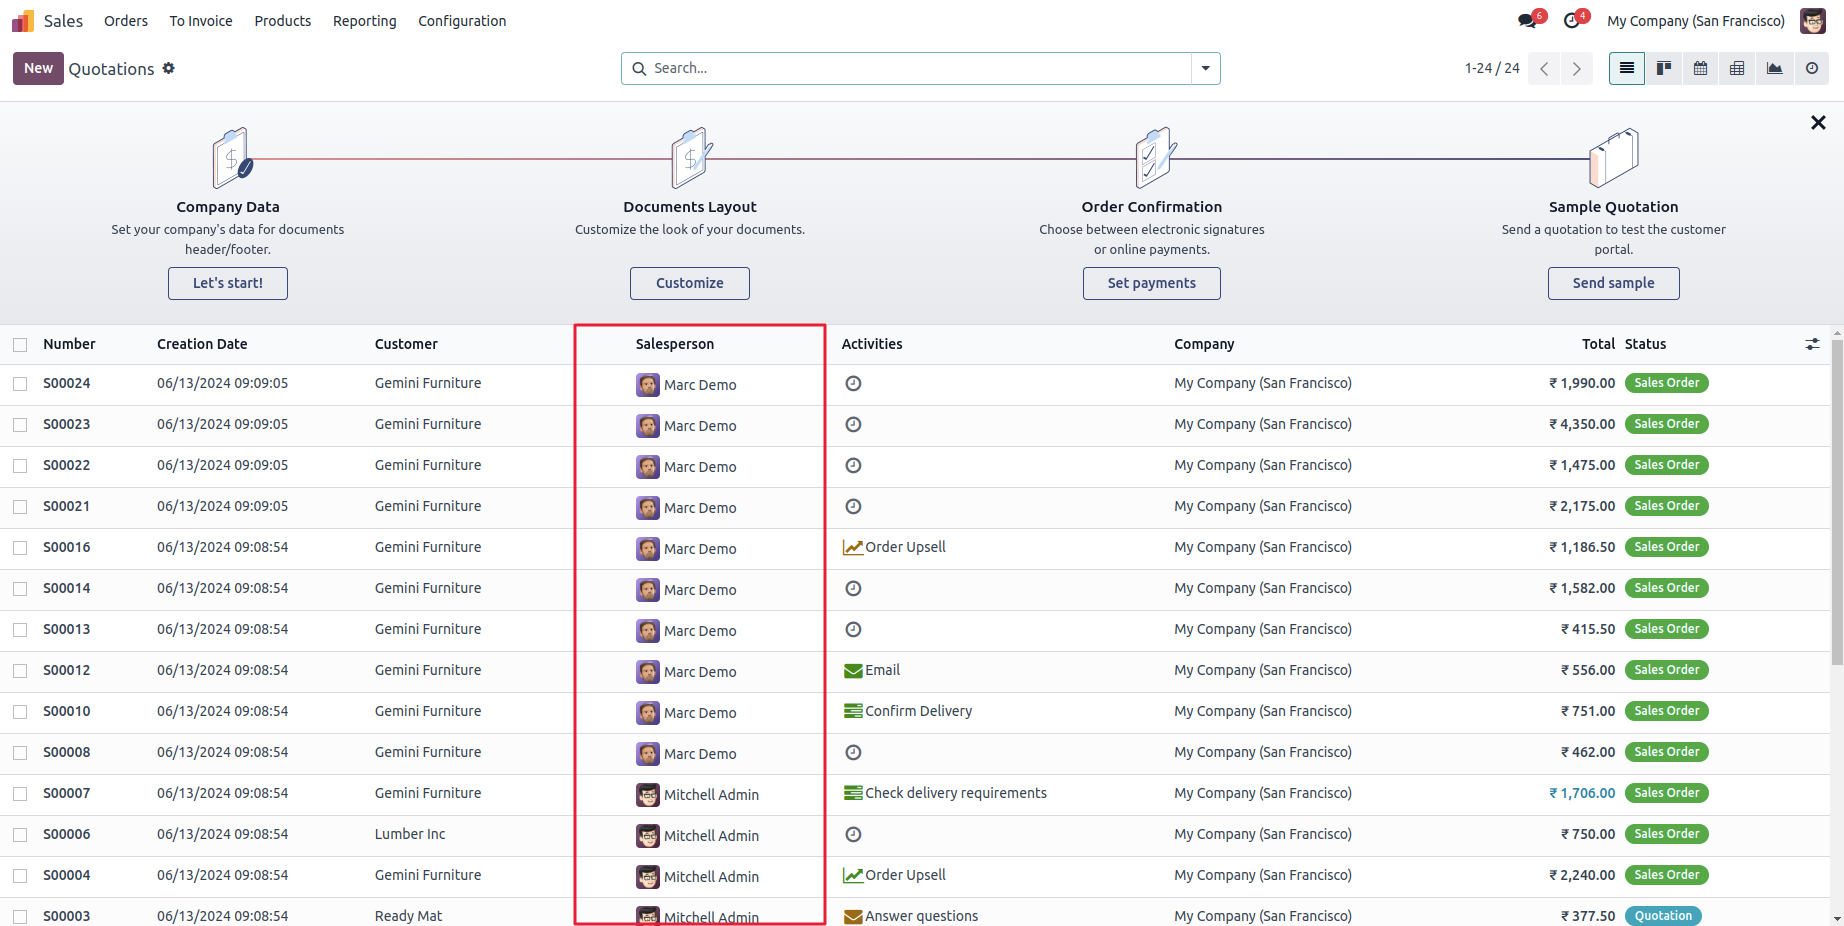Screen dimensions: 1844x926
Task: Click the activity clock for S00024
Action: tap(853, 383)
